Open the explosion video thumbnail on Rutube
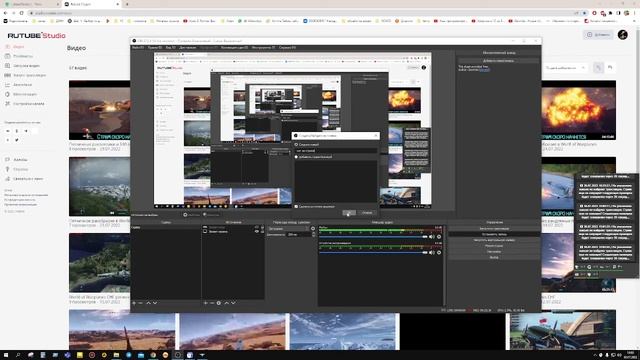640x360 pixels. click(x=578, y=110)
